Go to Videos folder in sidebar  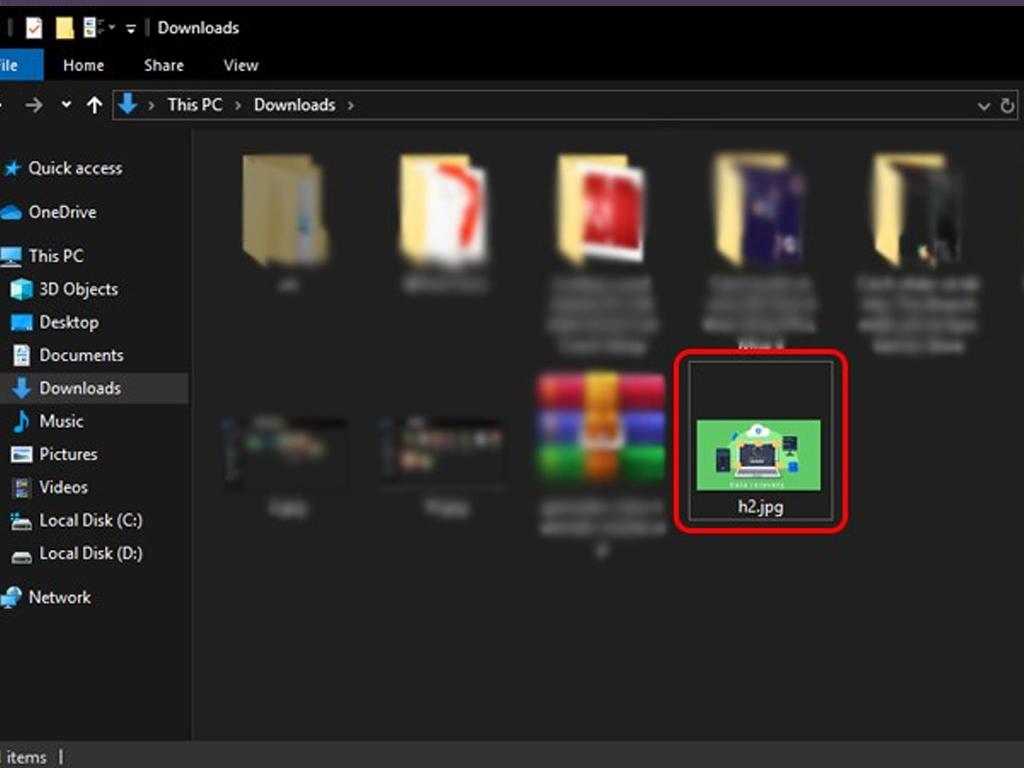[x=63, y=487]
